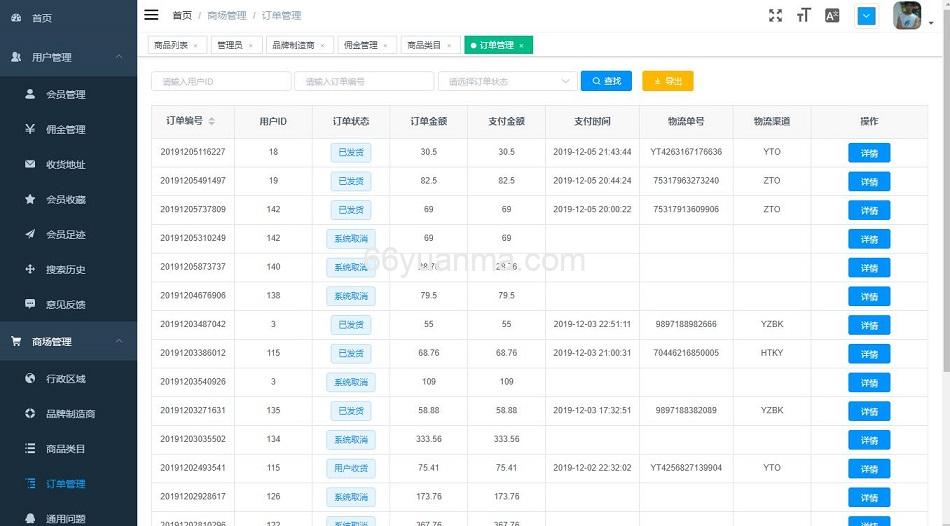Click the 系统取消 tag for order 20191203035502

(351, 439)
